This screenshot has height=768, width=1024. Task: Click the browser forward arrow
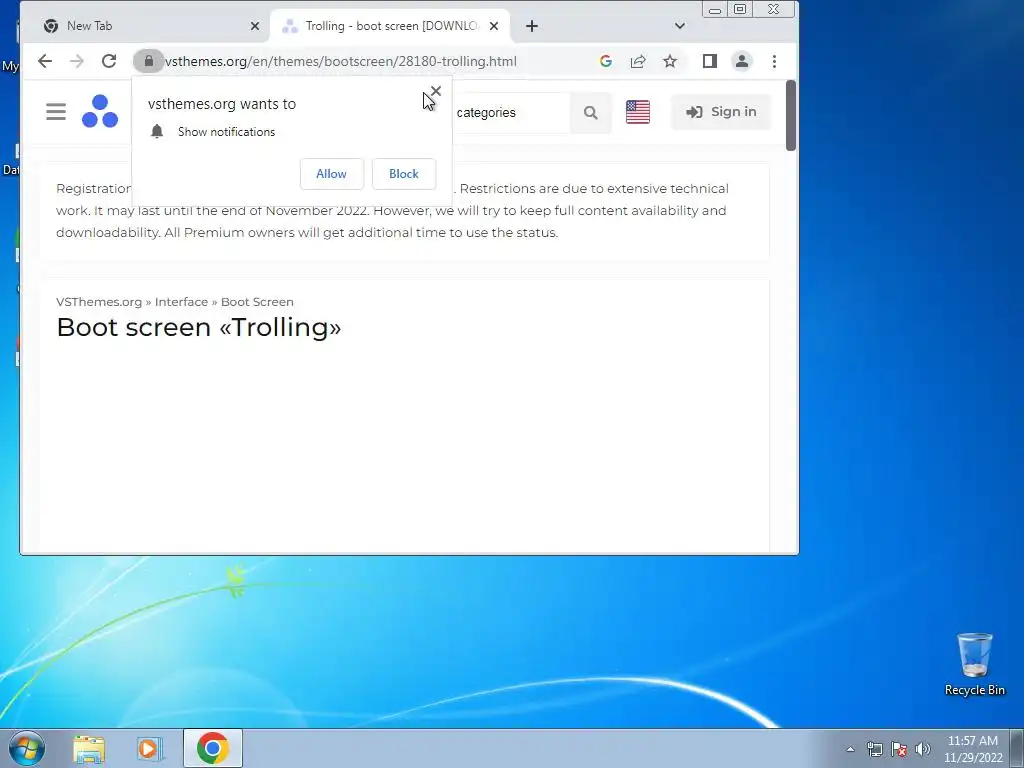(x=76, y=61)
